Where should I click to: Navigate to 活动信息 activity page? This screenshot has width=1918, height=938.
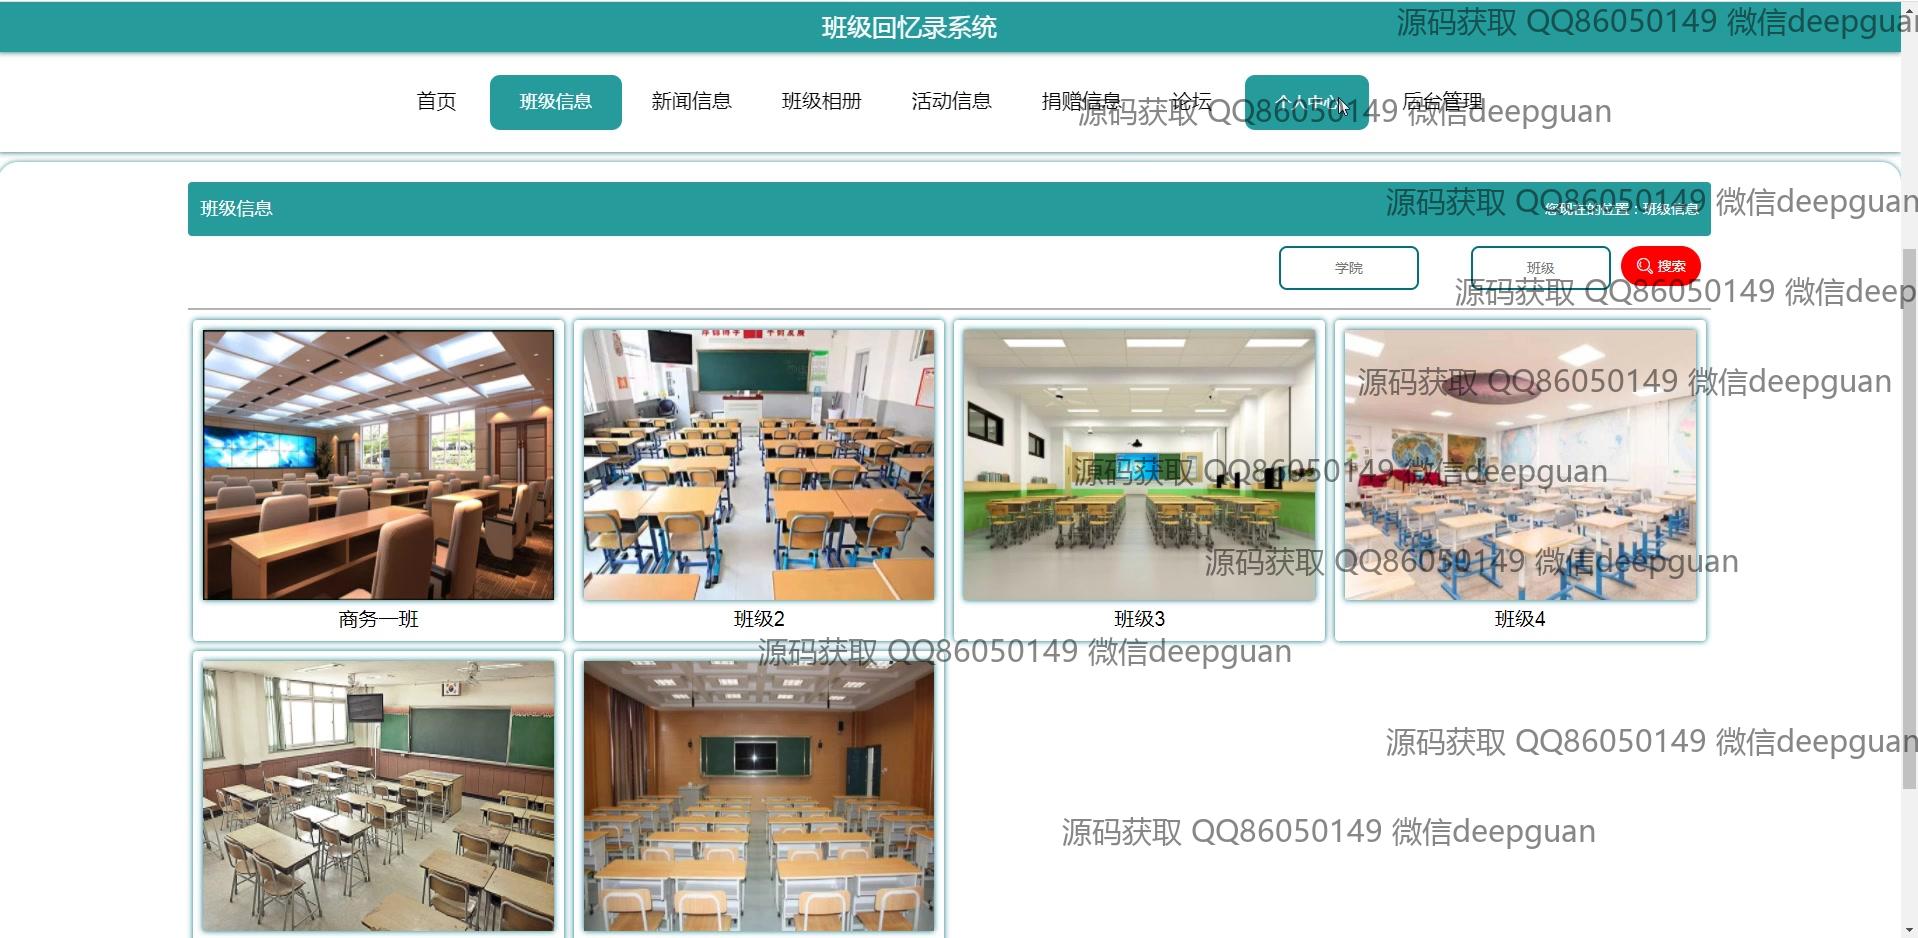[x=951, y=102]
